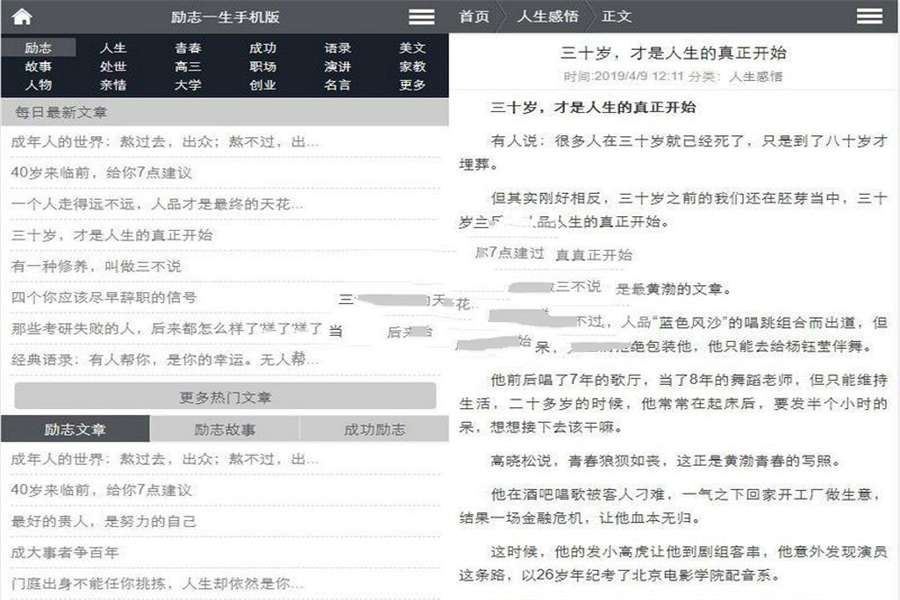Screen dimensions: 900x600
Task: Open 经典语录：有人帮你 article
Action: pyautogui.click(x=165, y=359)
